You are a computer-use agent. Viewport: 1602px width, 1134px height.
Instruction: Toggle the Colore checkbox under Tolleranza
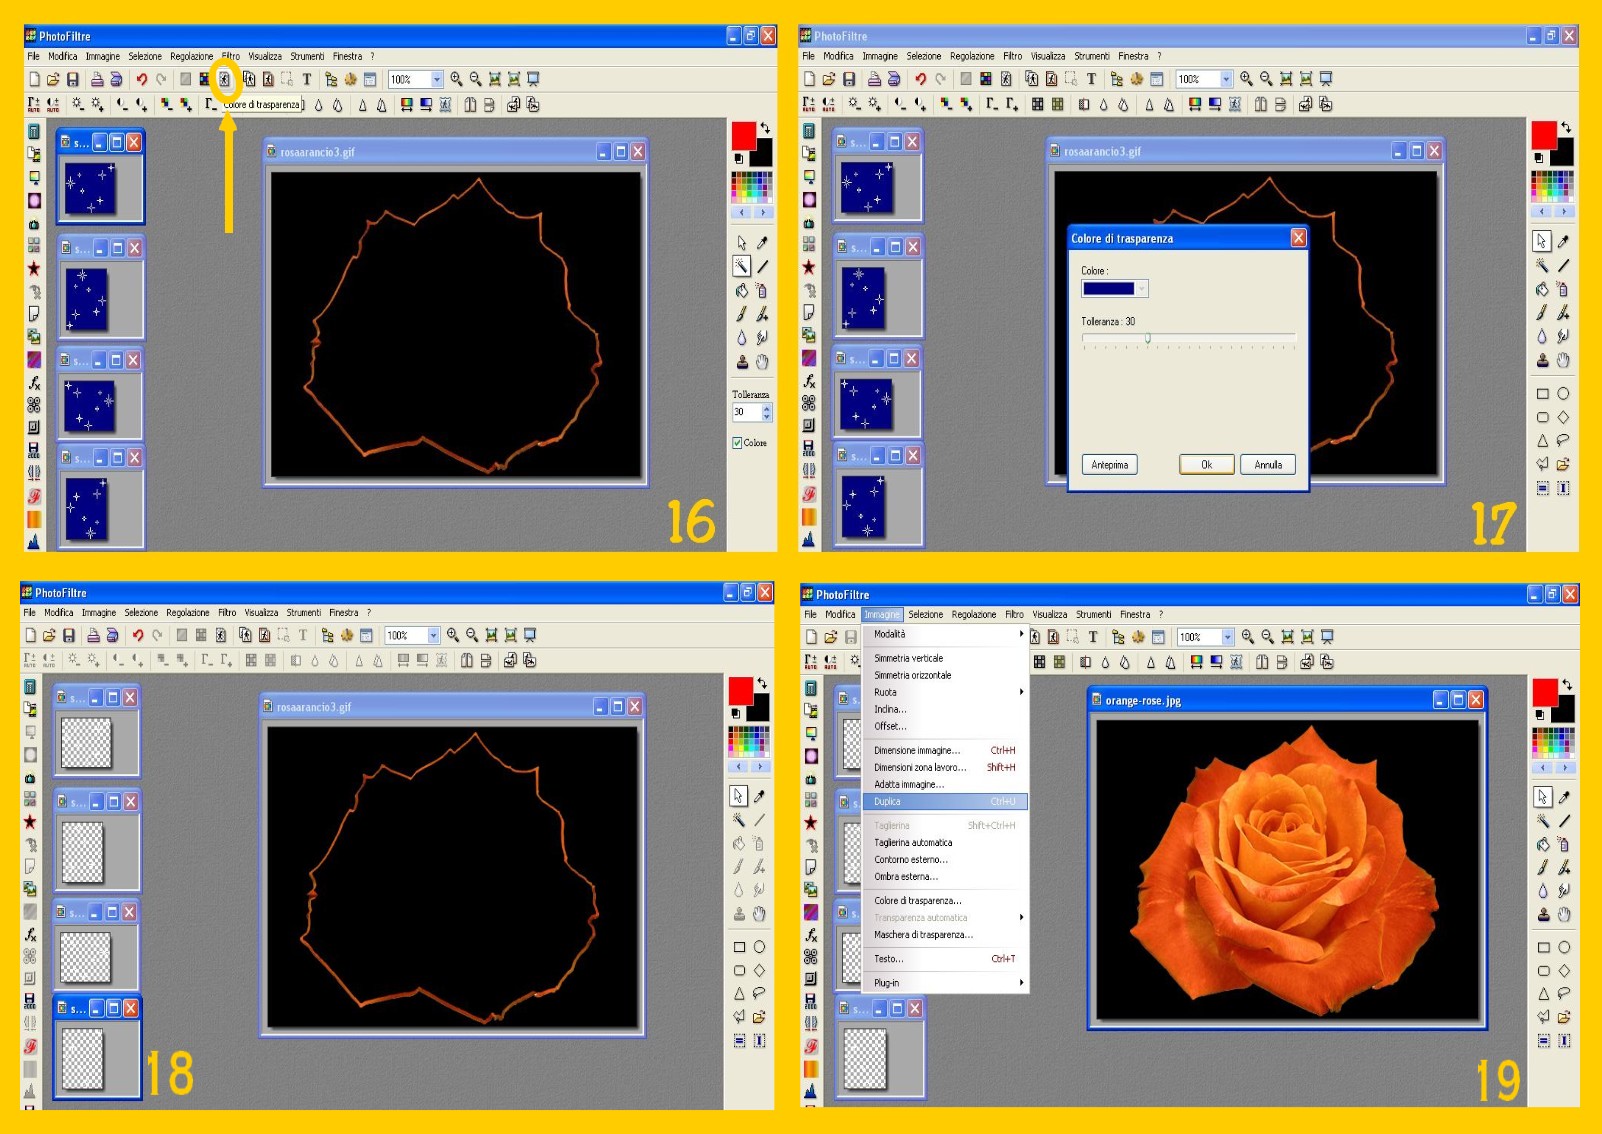pos(737,443)
